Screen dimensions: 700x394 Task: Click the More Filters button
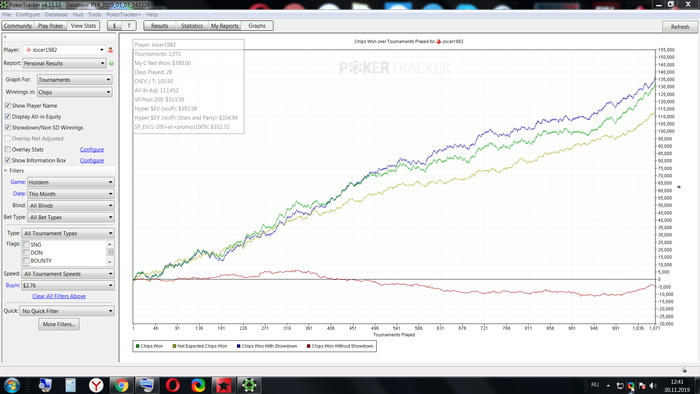point(59,324)
